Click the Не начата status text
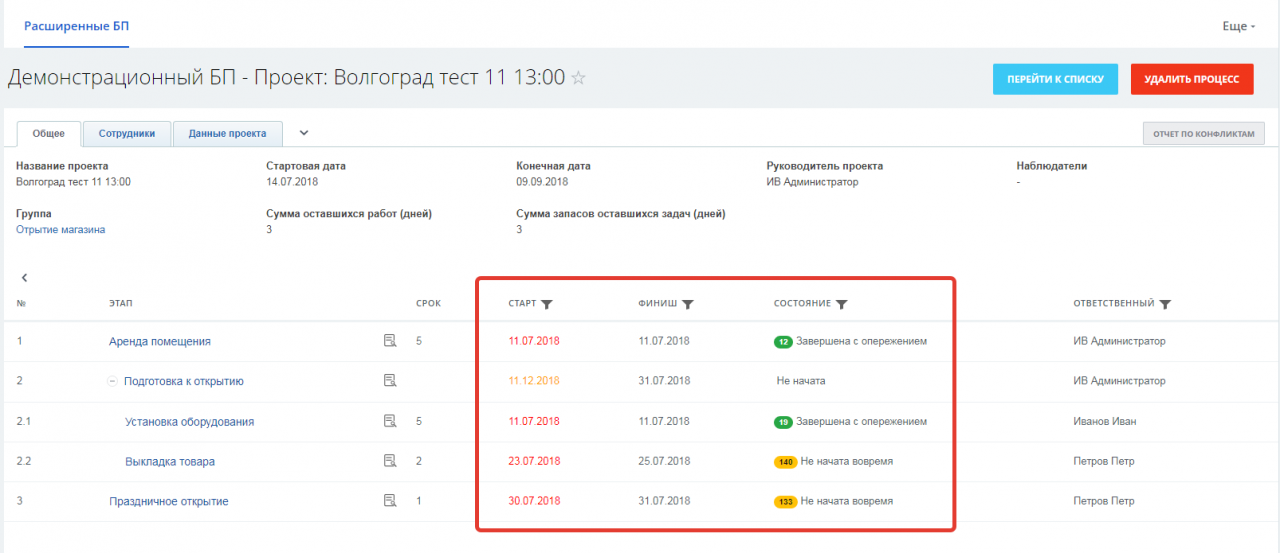Image resolution: width=1280 pixels, height=553 pixels. (x=801, y=381)
